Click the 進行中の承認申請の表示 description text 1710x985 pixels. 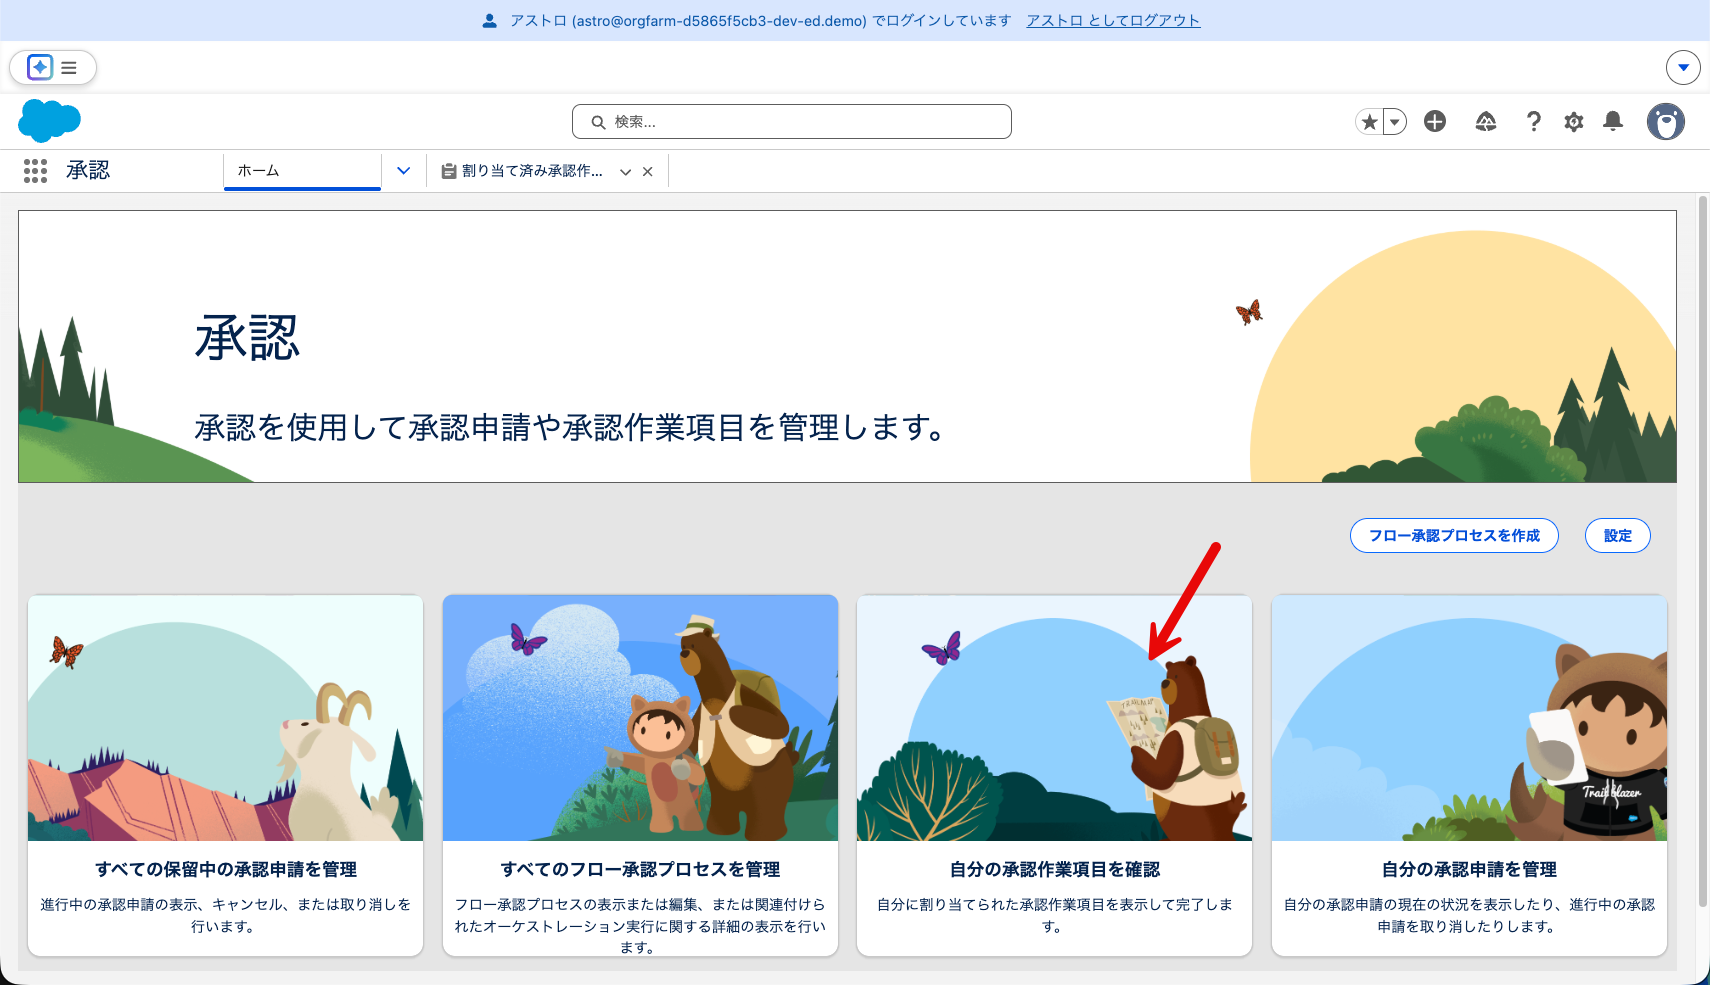226,915
